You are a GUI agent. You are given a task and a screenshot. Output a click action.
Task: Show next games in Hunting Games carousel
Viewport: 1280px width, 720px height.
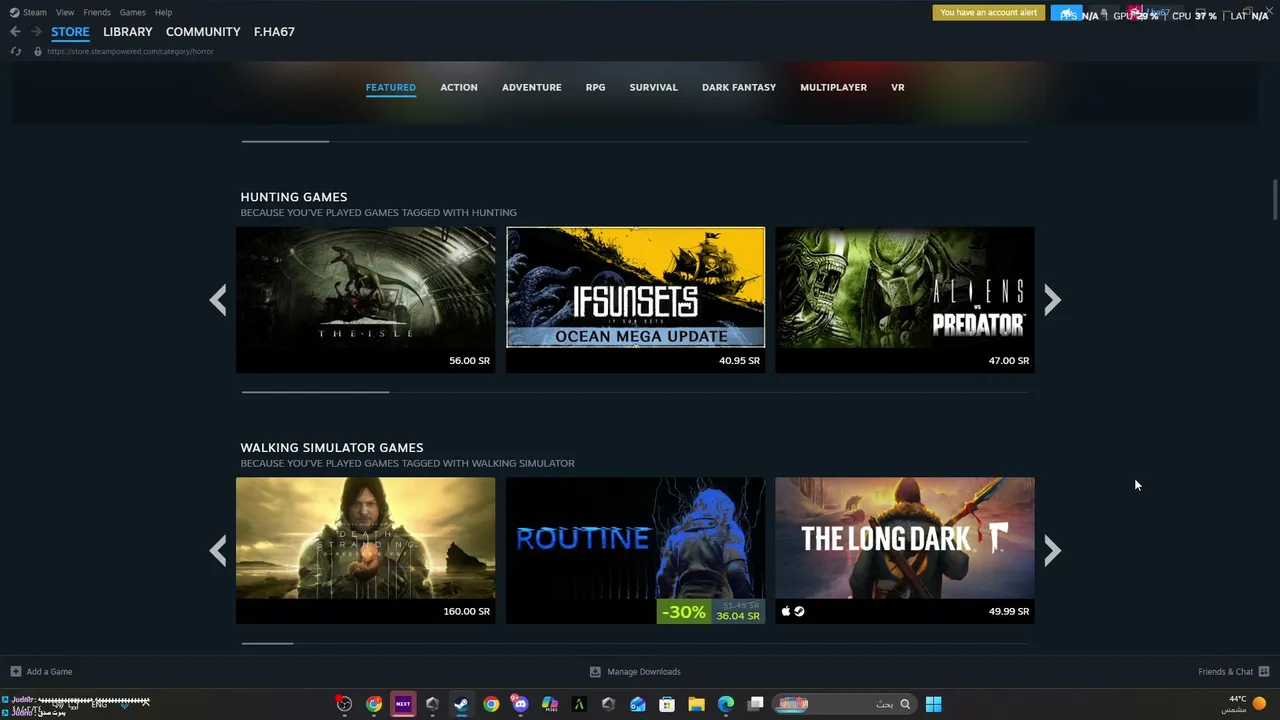pyautogui.click(x=1052, y=300)
